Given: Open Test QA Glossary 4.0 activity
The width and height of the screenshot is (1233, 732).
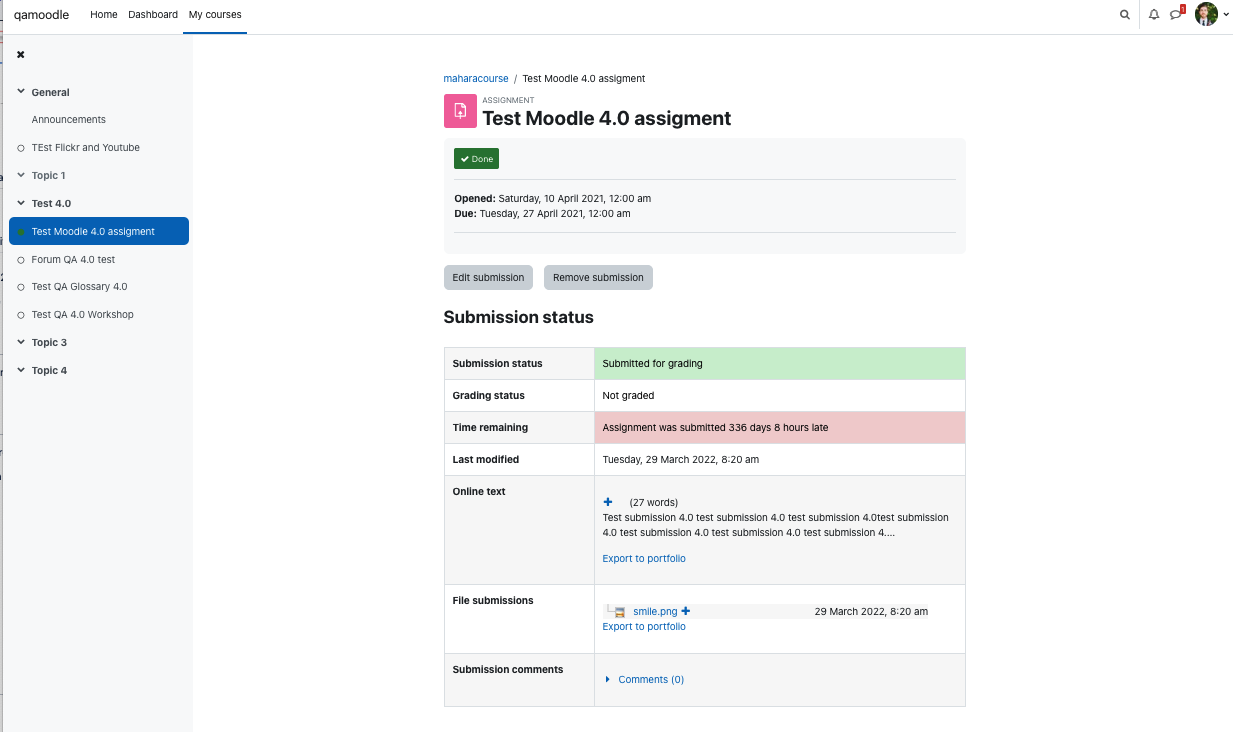Looking at the screenshot, I should tap(79, 287).
